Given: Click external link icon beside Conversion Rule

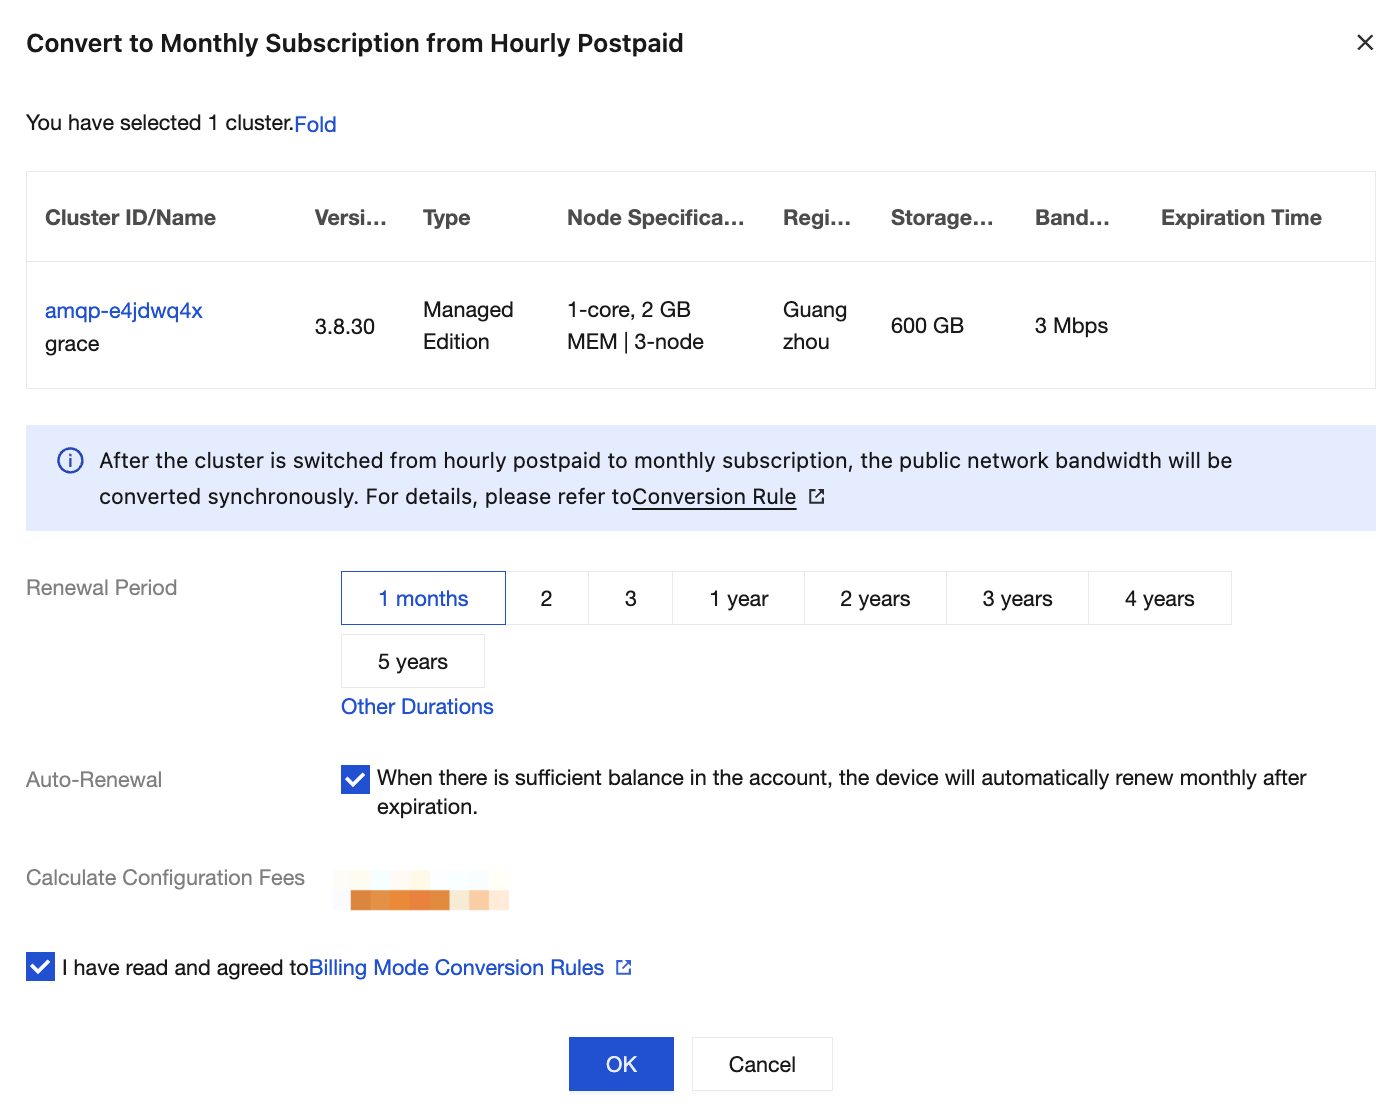Looking at the screenshot, I should 817,497.
